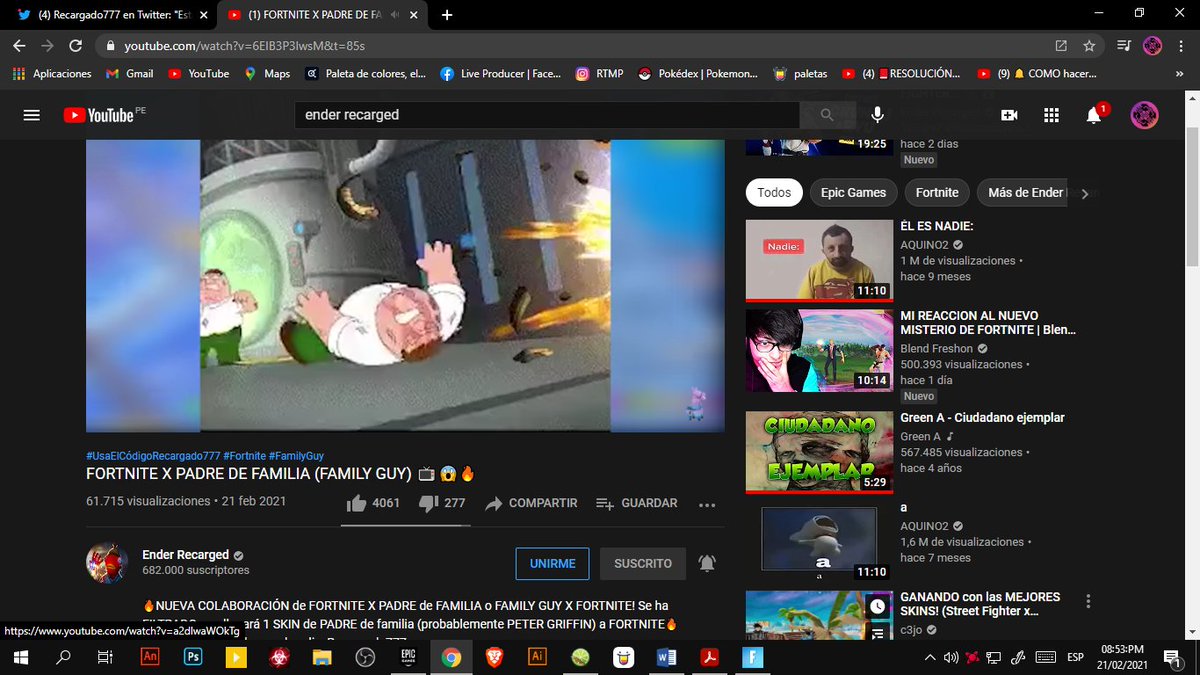Click the search magnifier button
Image resolution: width=1200 pixels, height=675 pixels.
(826, 115)
